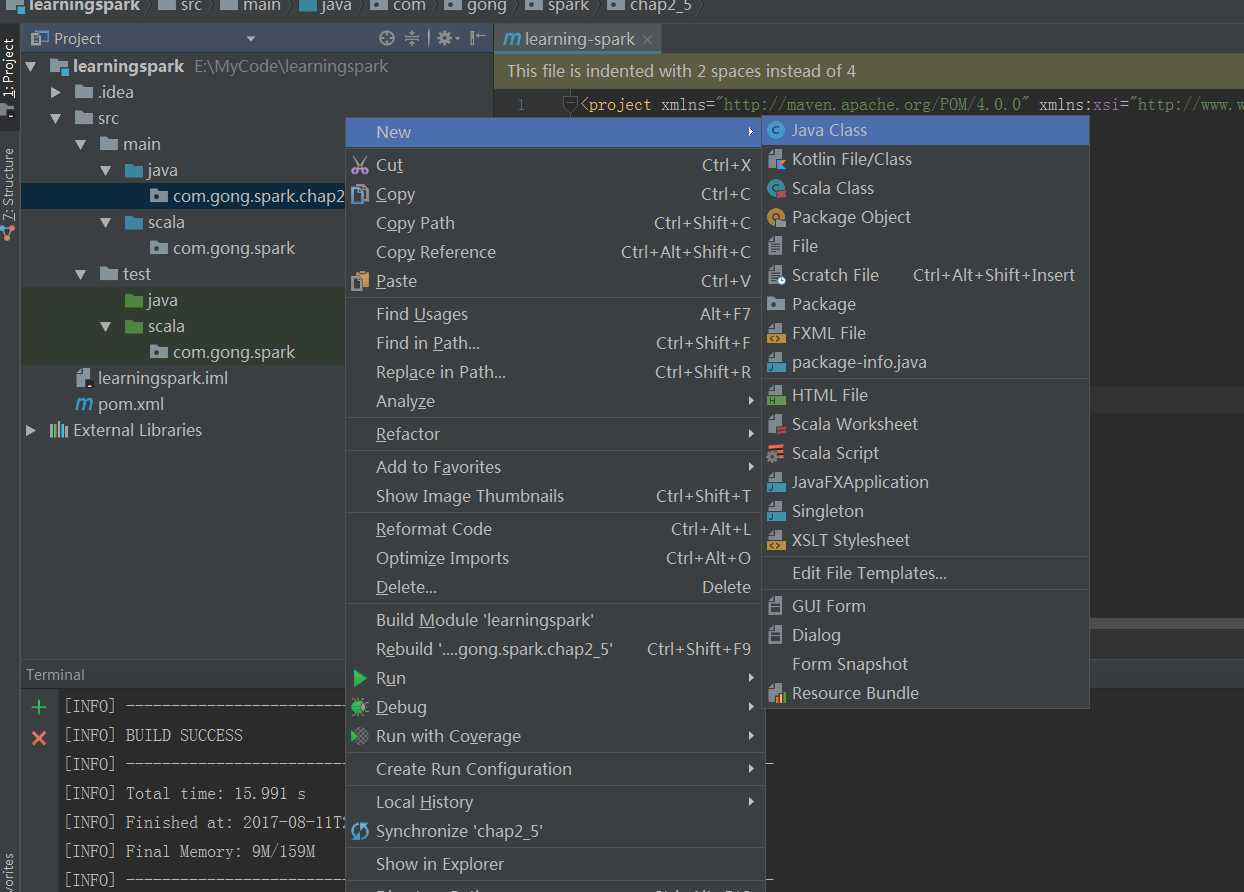Select Edit File Templates...
The height and width of the screenshot is (892, 1244).
[x=925, y=573]
